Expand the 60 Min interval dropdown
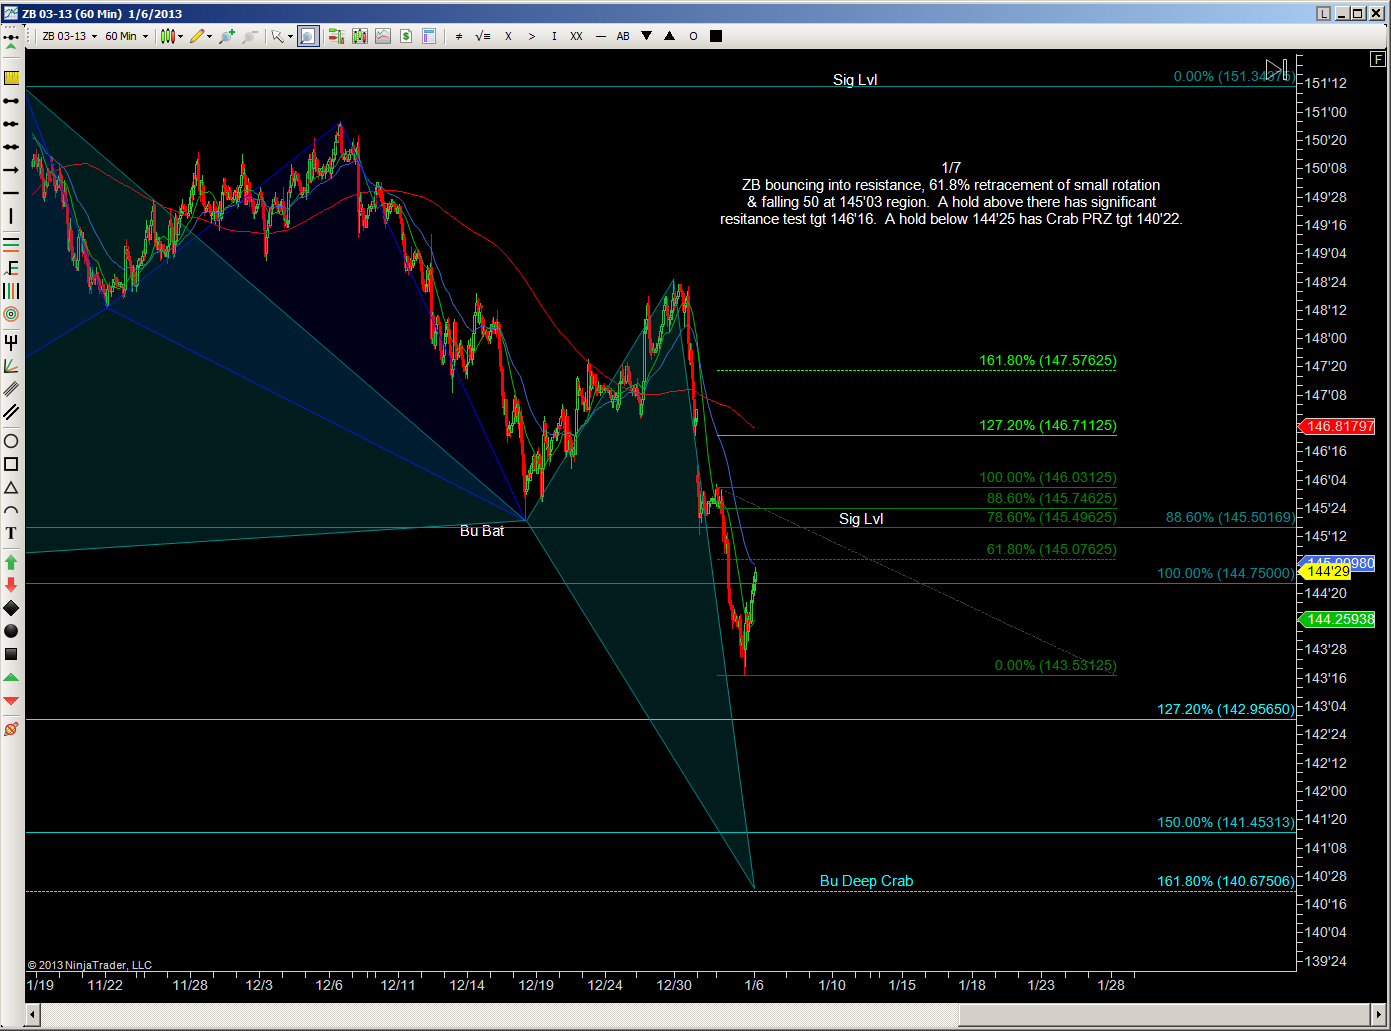This screenshot has width=1391, height=1031. tap(127, 36)
